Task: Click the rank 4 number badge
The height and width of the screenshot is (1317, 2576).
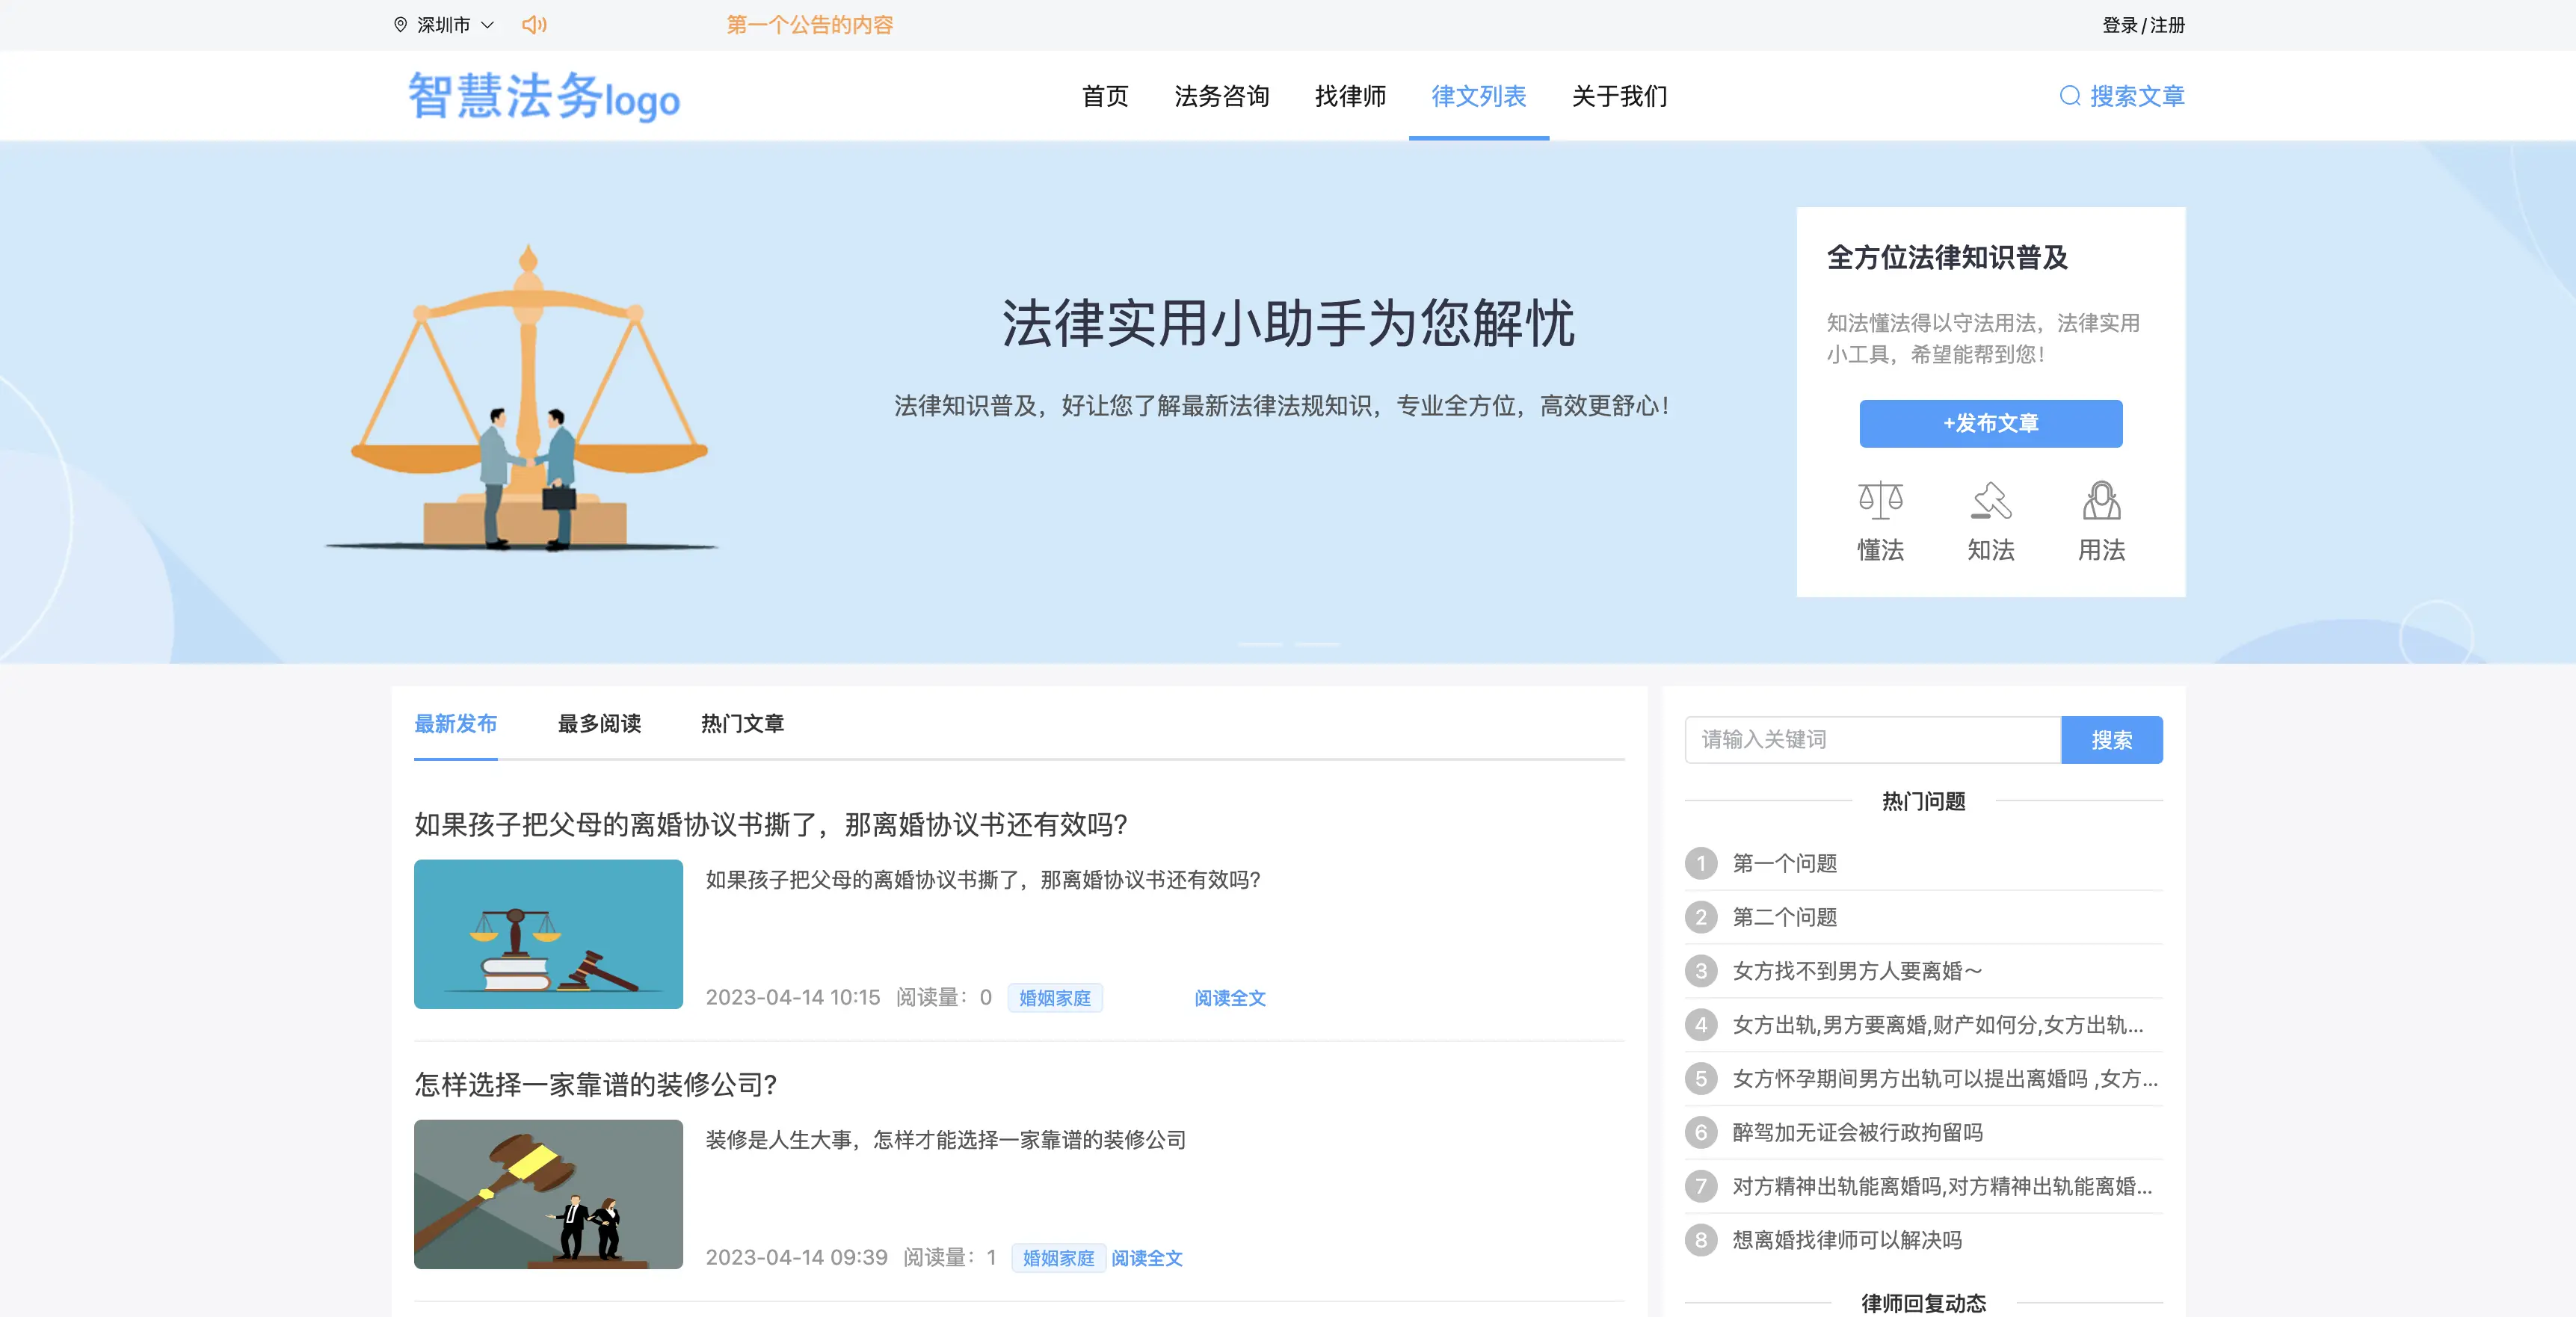Action: 1700,1024
